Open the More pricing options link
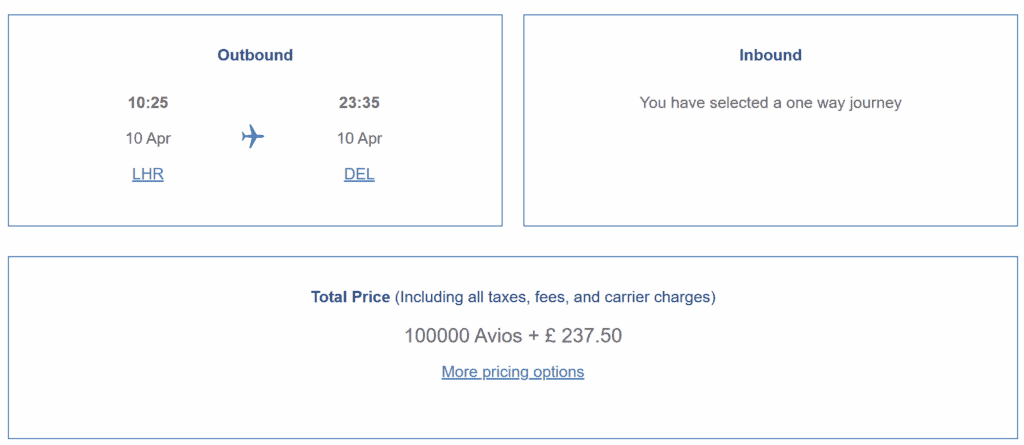1024x445 pixels. pyautogui.click(x=513, y=372)
